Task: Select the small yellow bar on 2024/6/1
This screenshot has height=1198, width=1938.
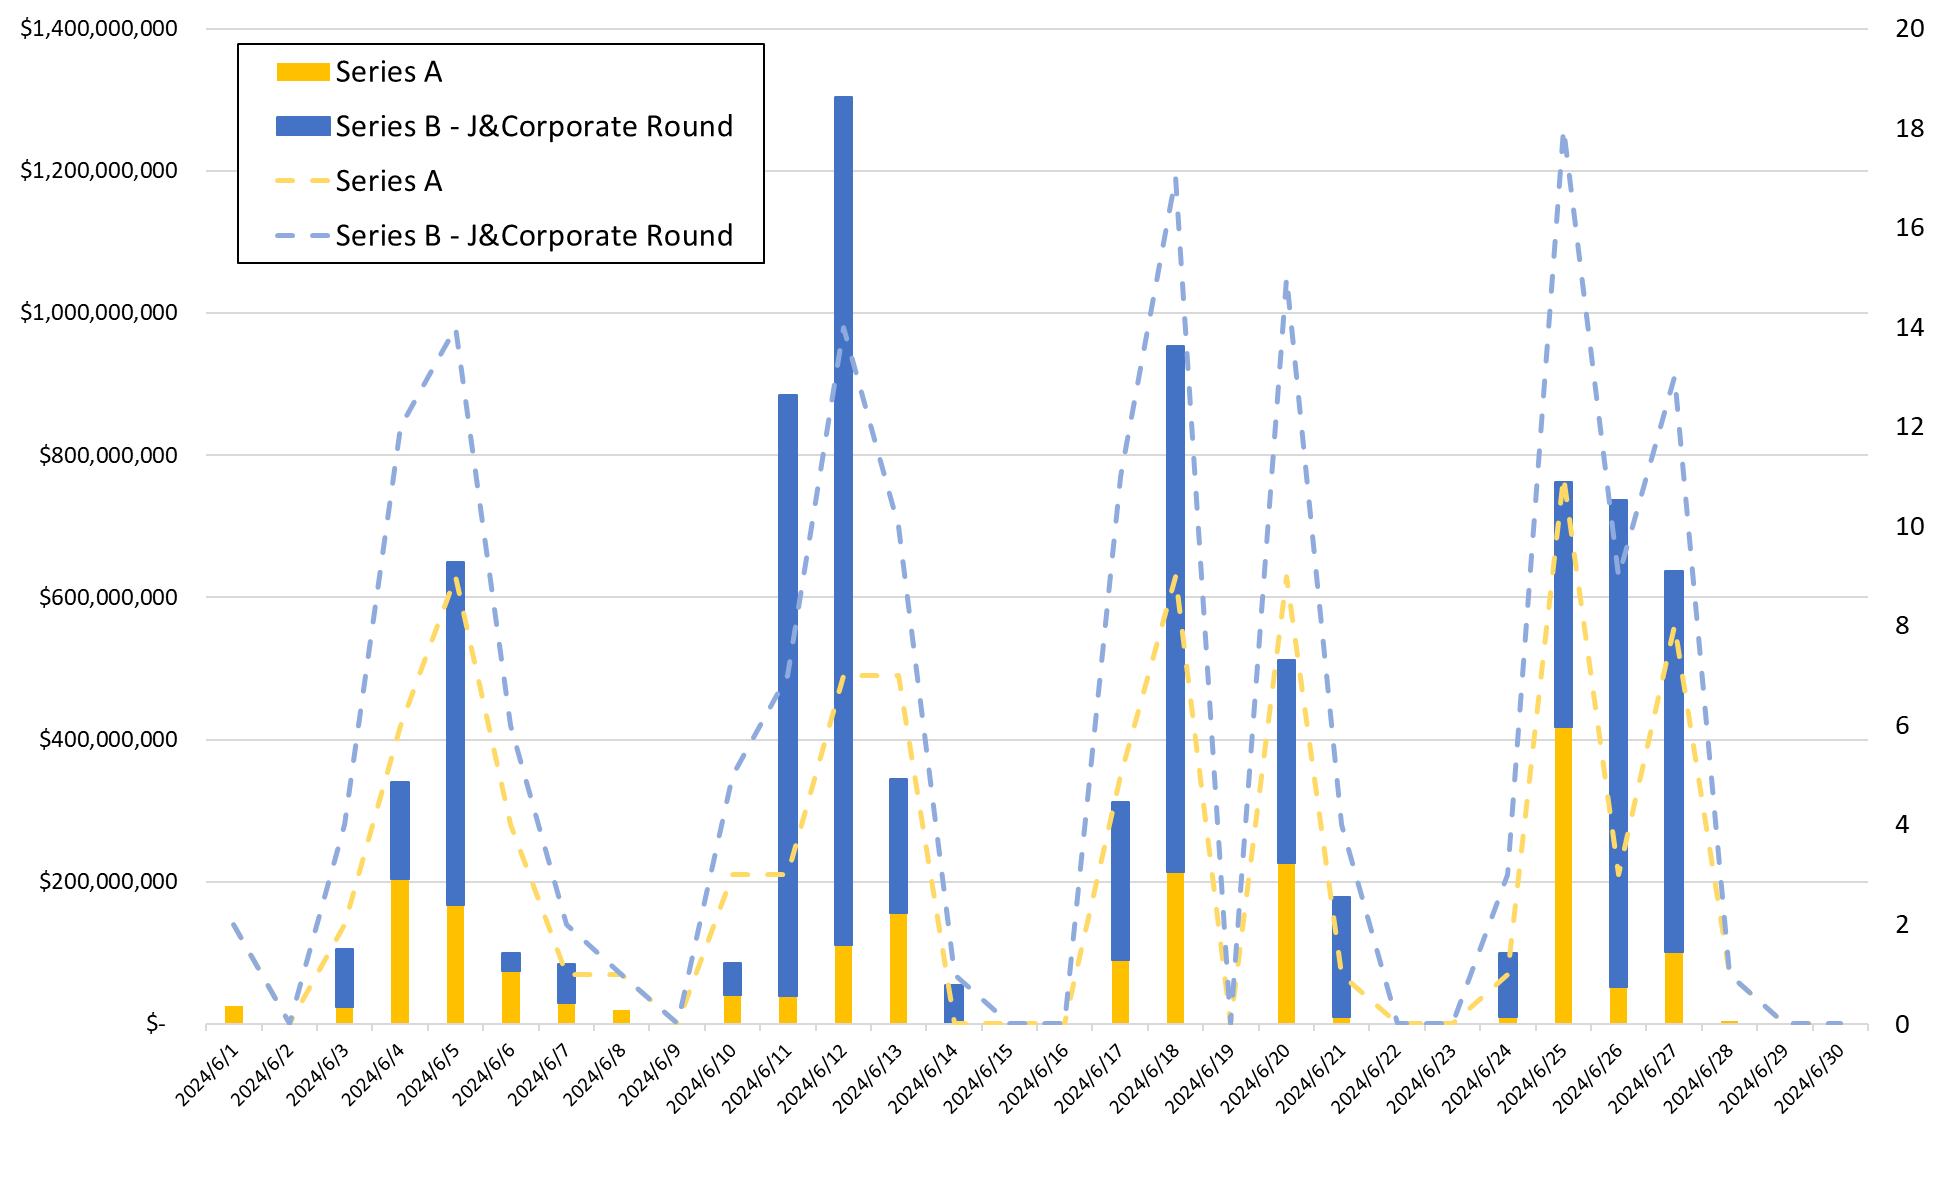Action: coord(234,1014)
